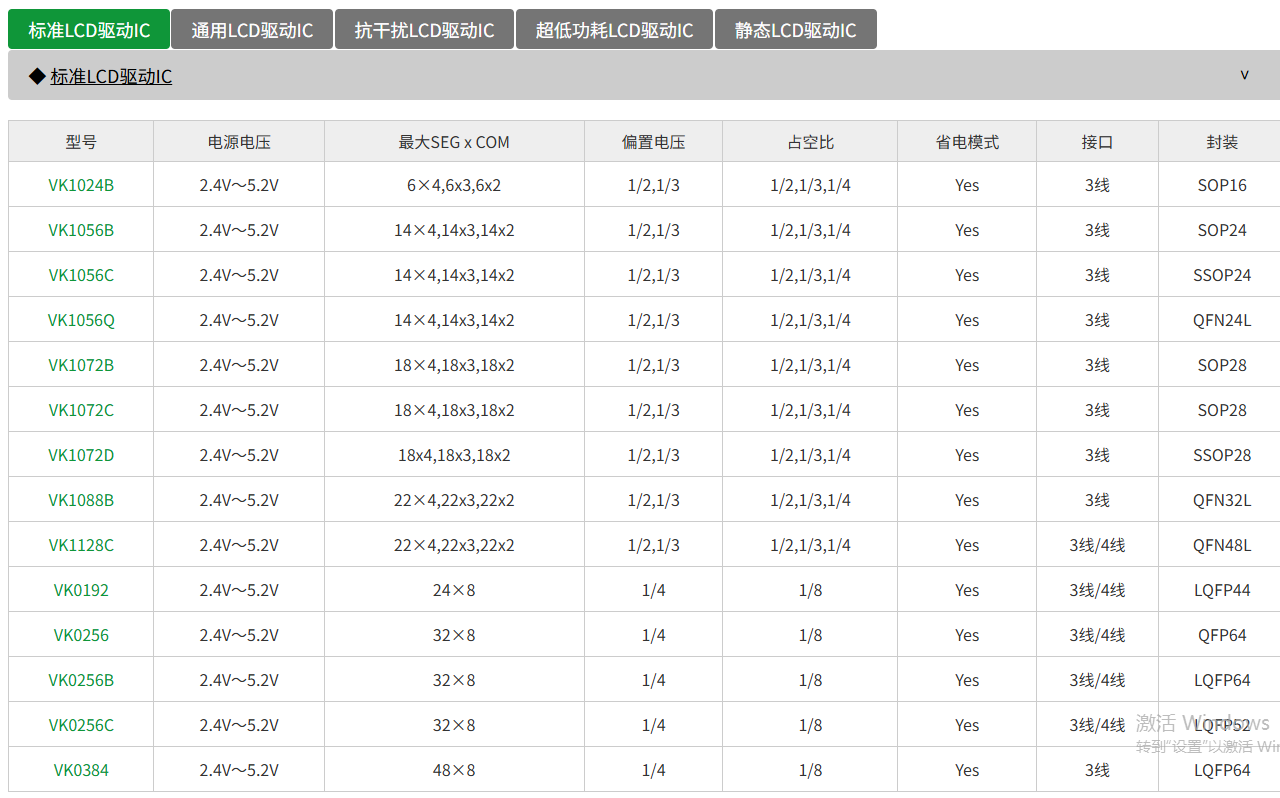1280x798 pixels.
Task: Click the VK1056C part number
Action: pyautogui.click(x=81, y=275)
